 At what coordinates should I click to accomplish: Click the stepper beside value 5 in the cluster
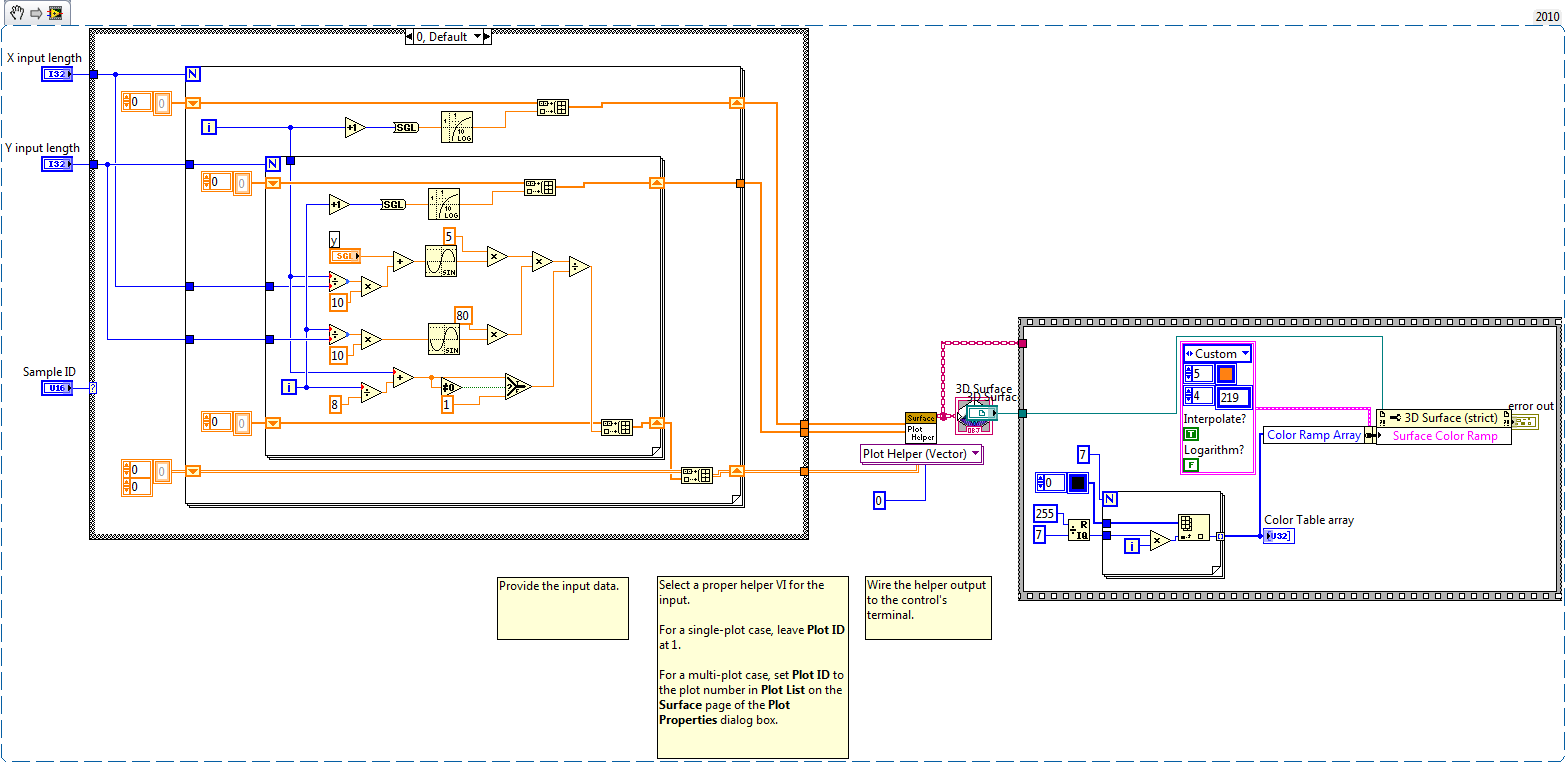[x=1188, y=374]
